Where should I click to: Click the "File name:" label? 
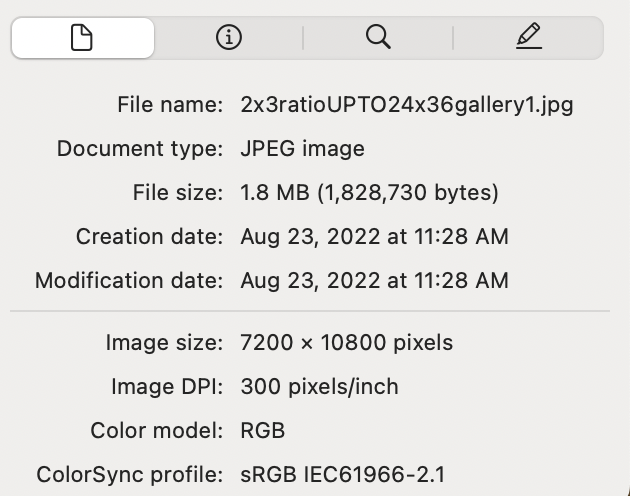point(169,105)
